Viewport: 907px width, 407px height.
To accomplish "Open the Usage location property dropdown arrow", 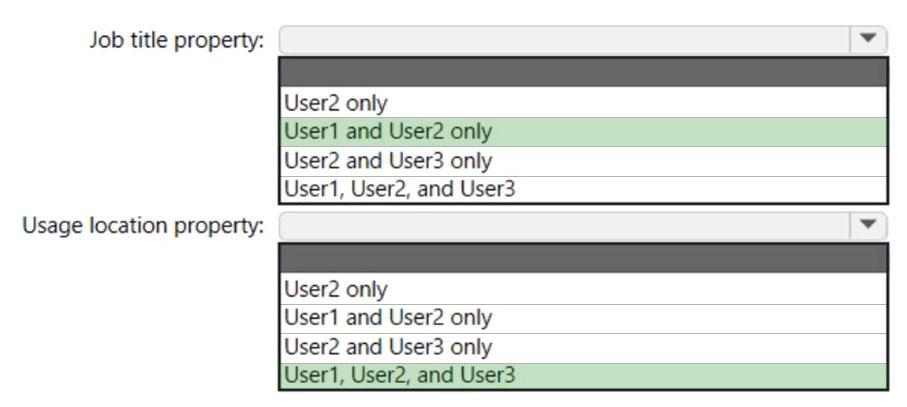I will pyautogui.click(x=867, y=225).
